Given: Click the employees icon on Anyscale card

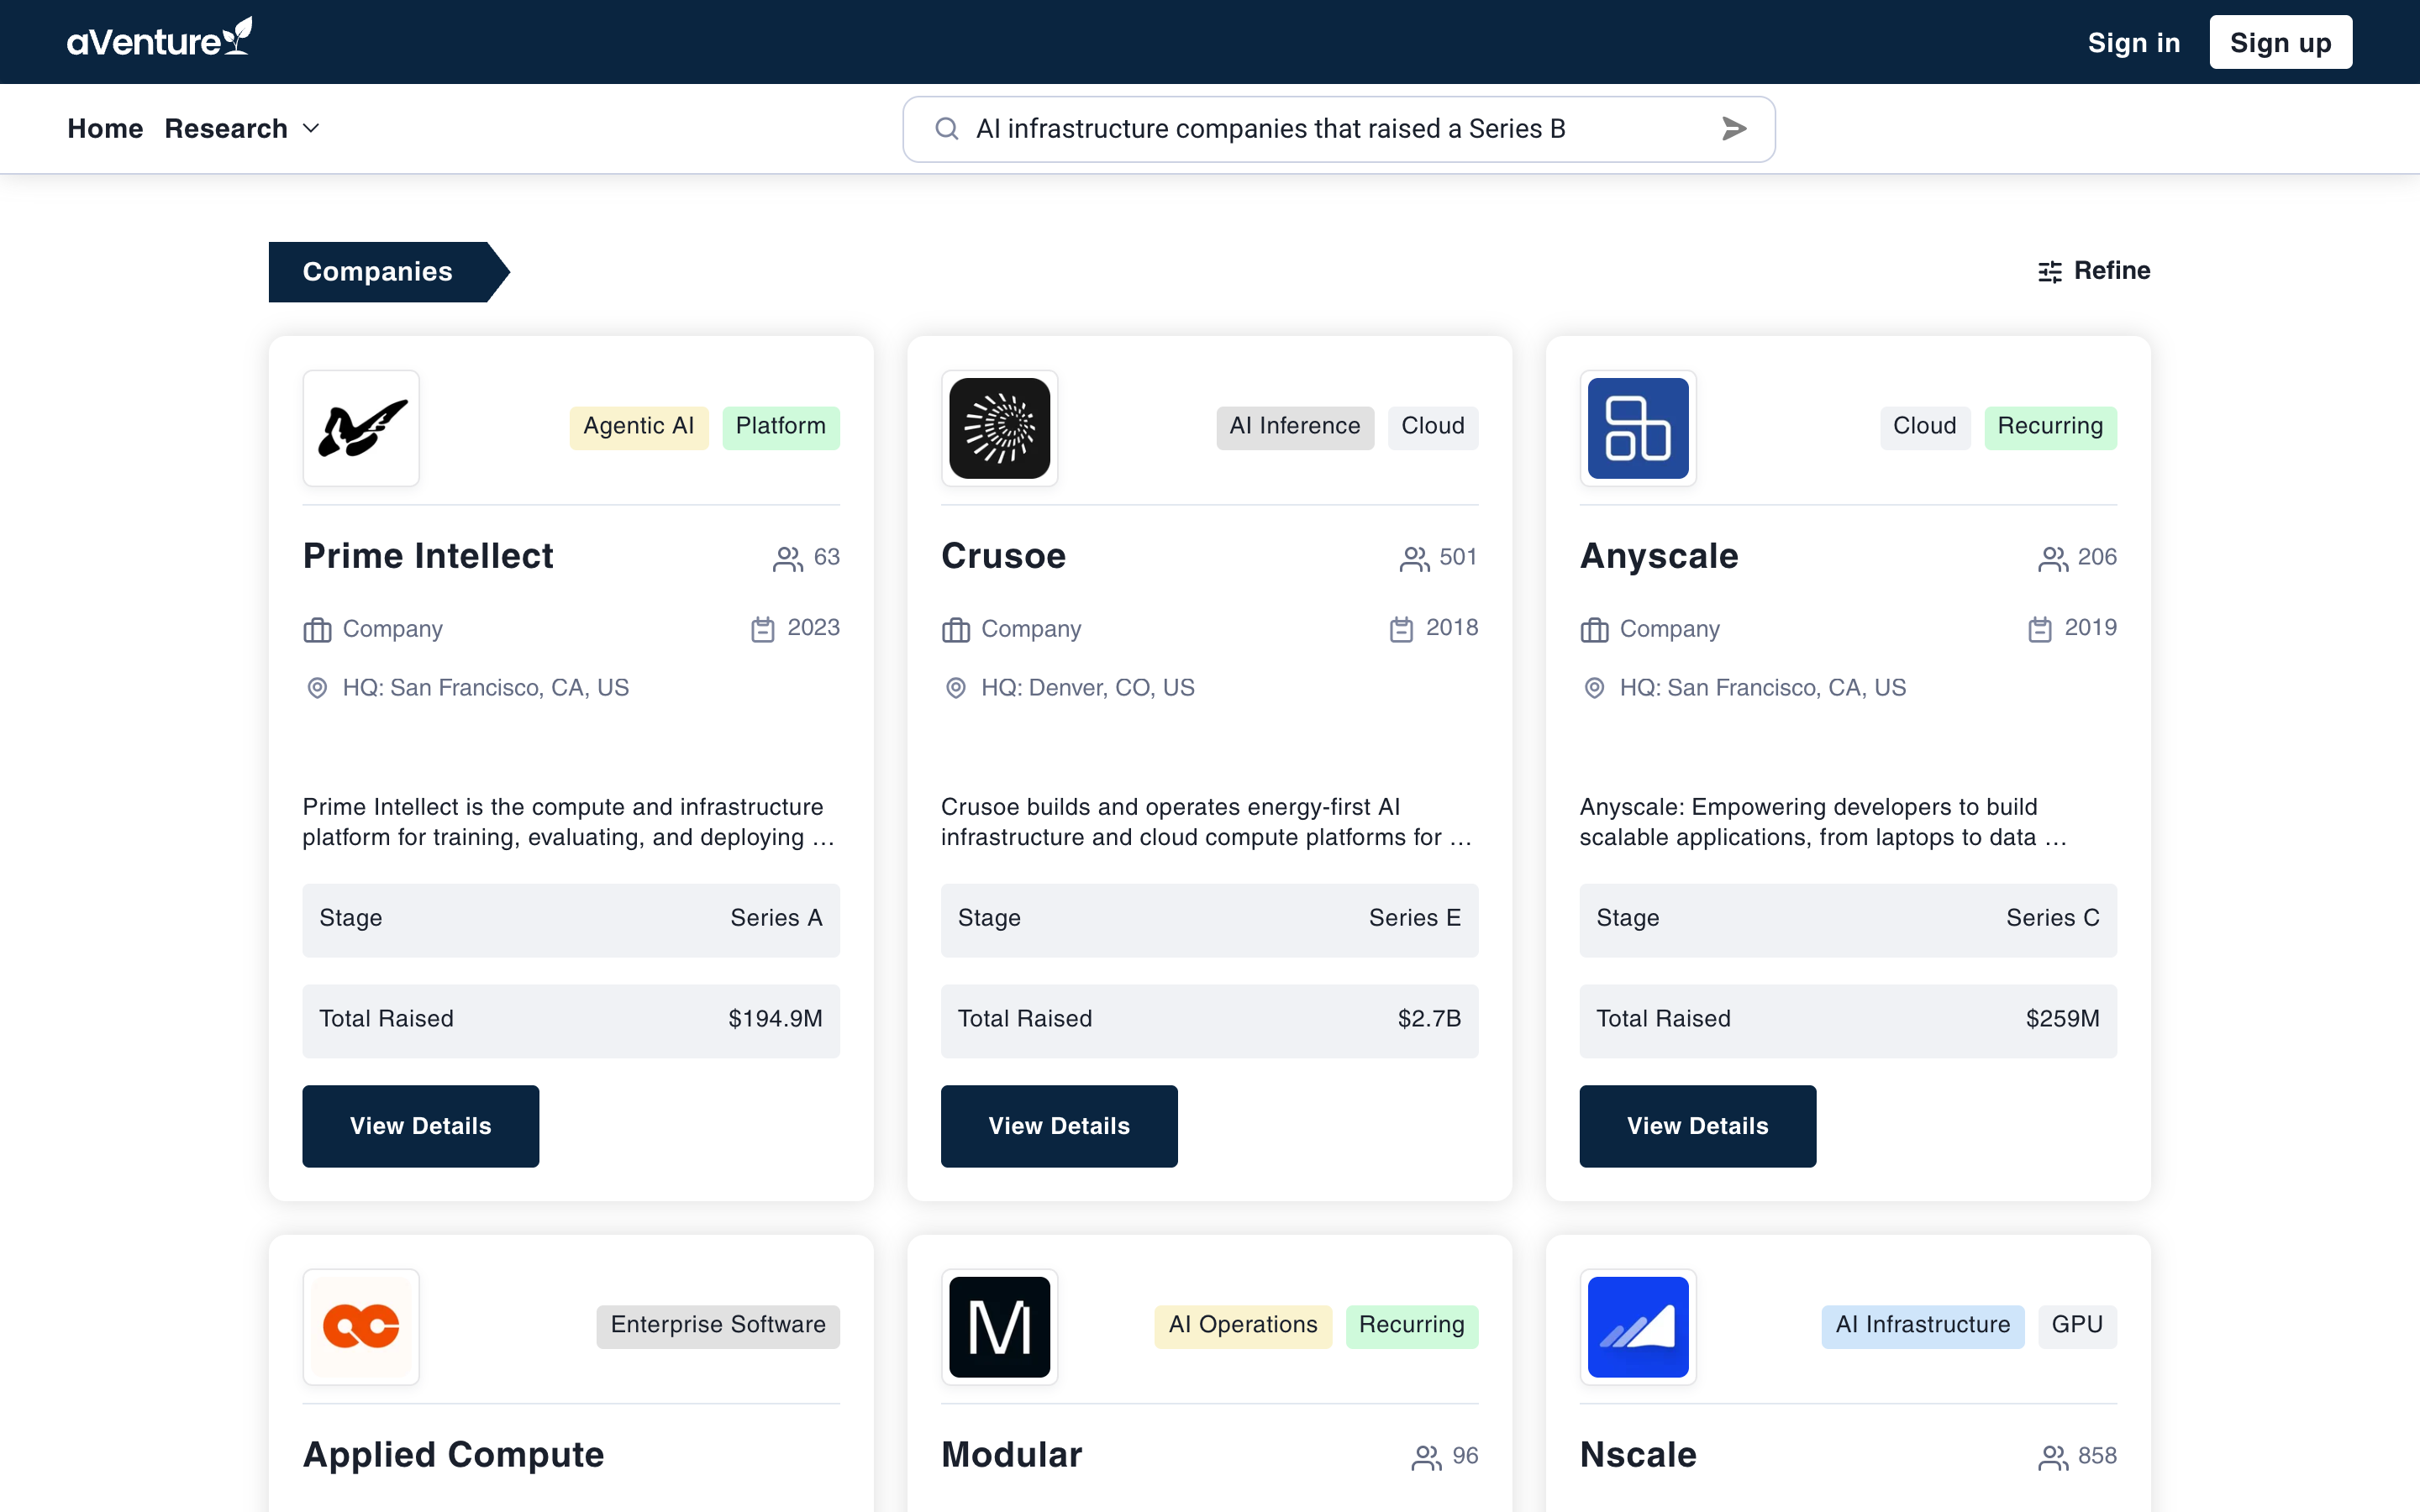Looking at the screenshot, I should [2053, 558].
